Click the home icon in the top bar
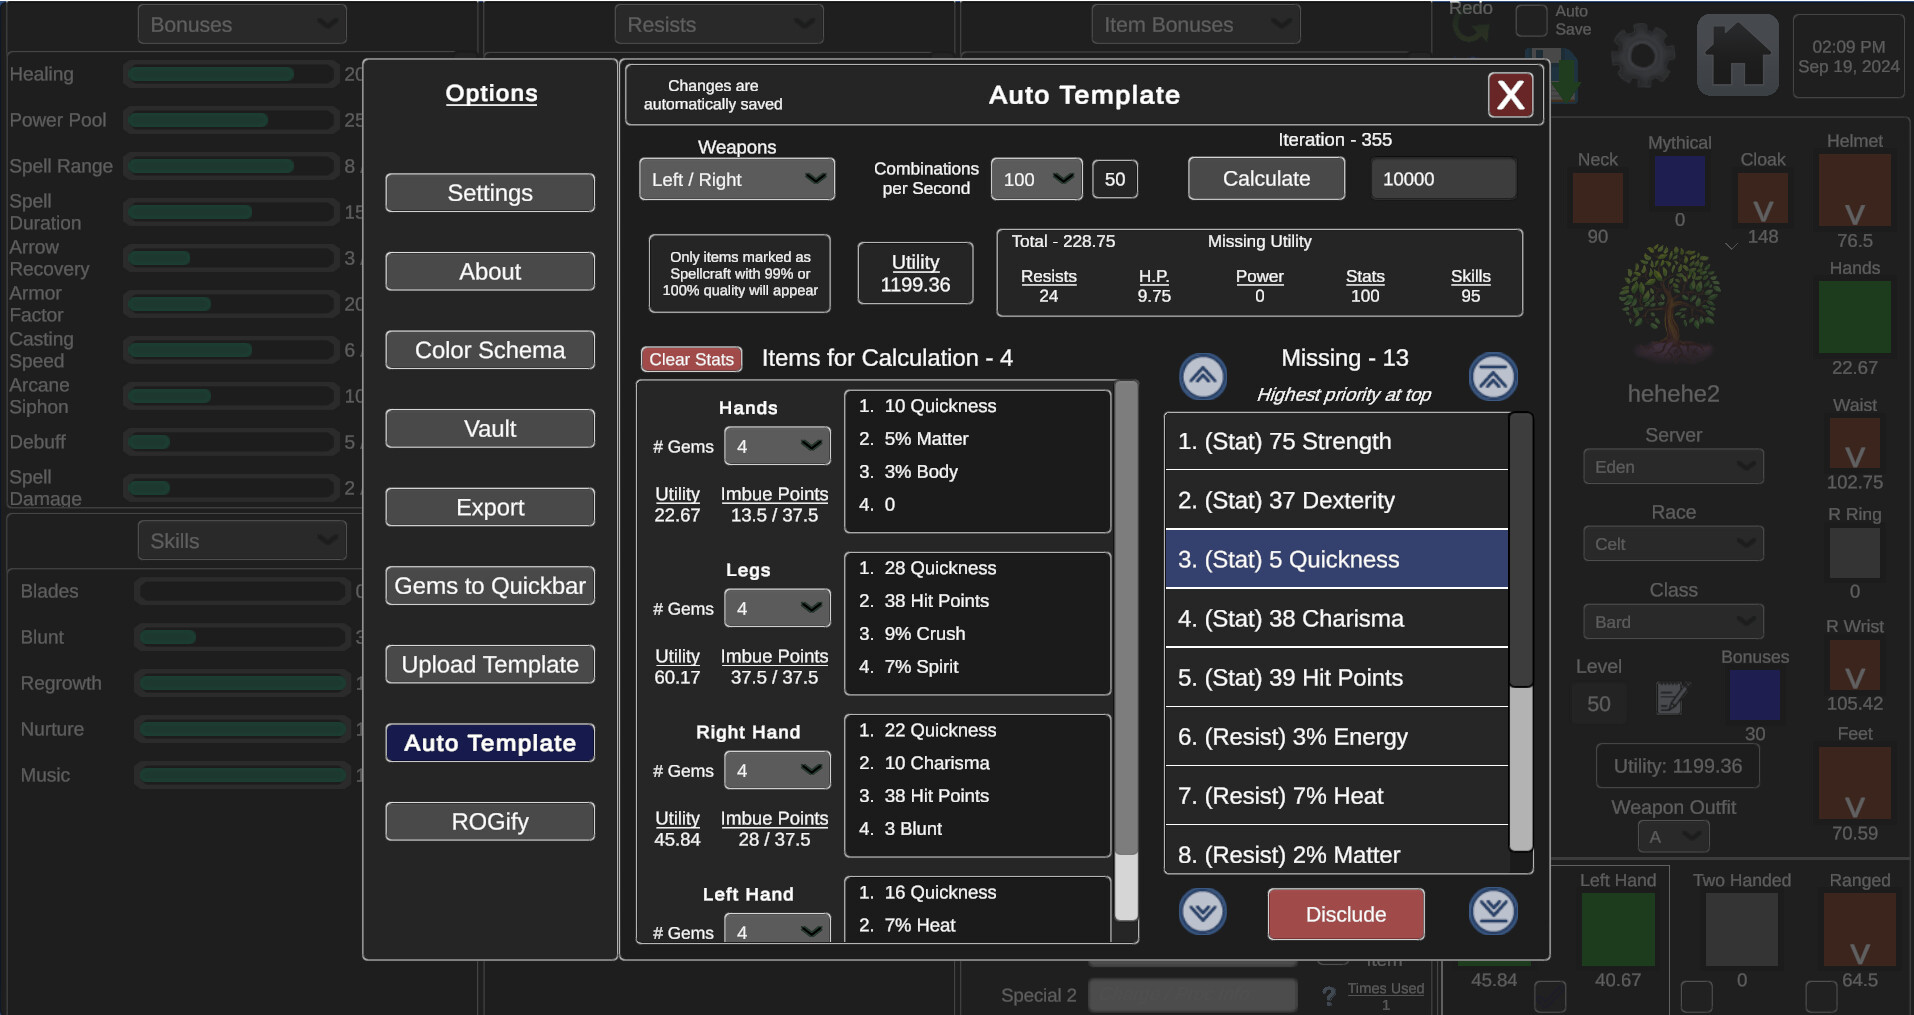 coord(1737,52)
